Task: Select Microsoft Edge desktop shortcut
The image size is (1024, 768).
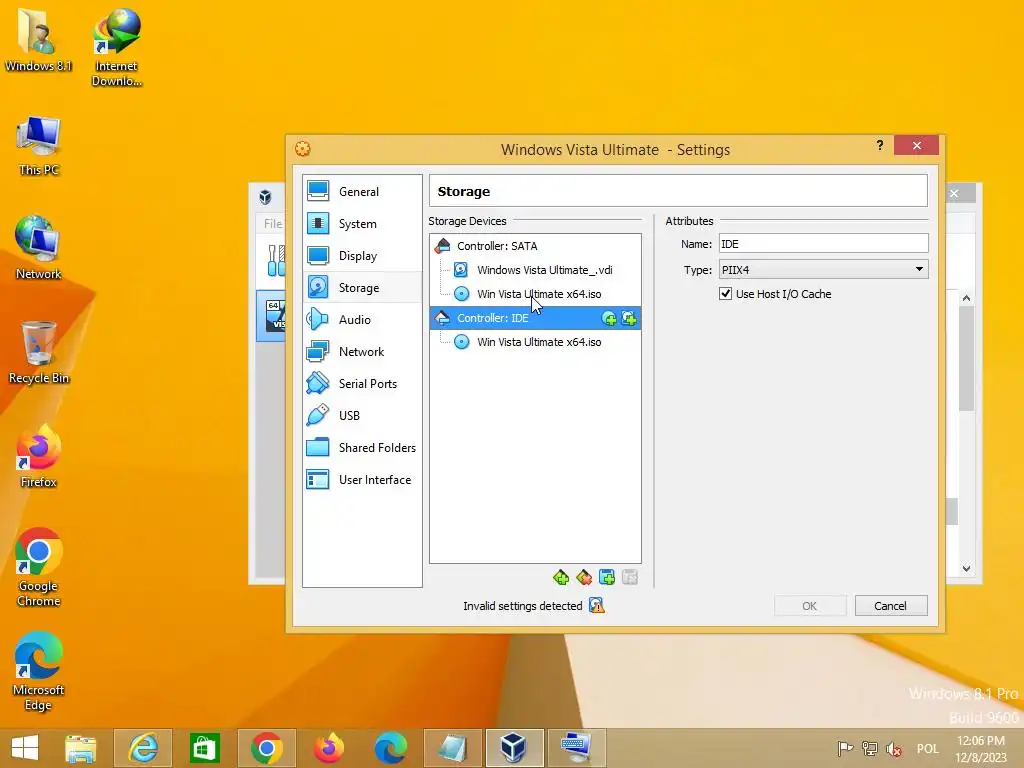Action: (39, 671)
